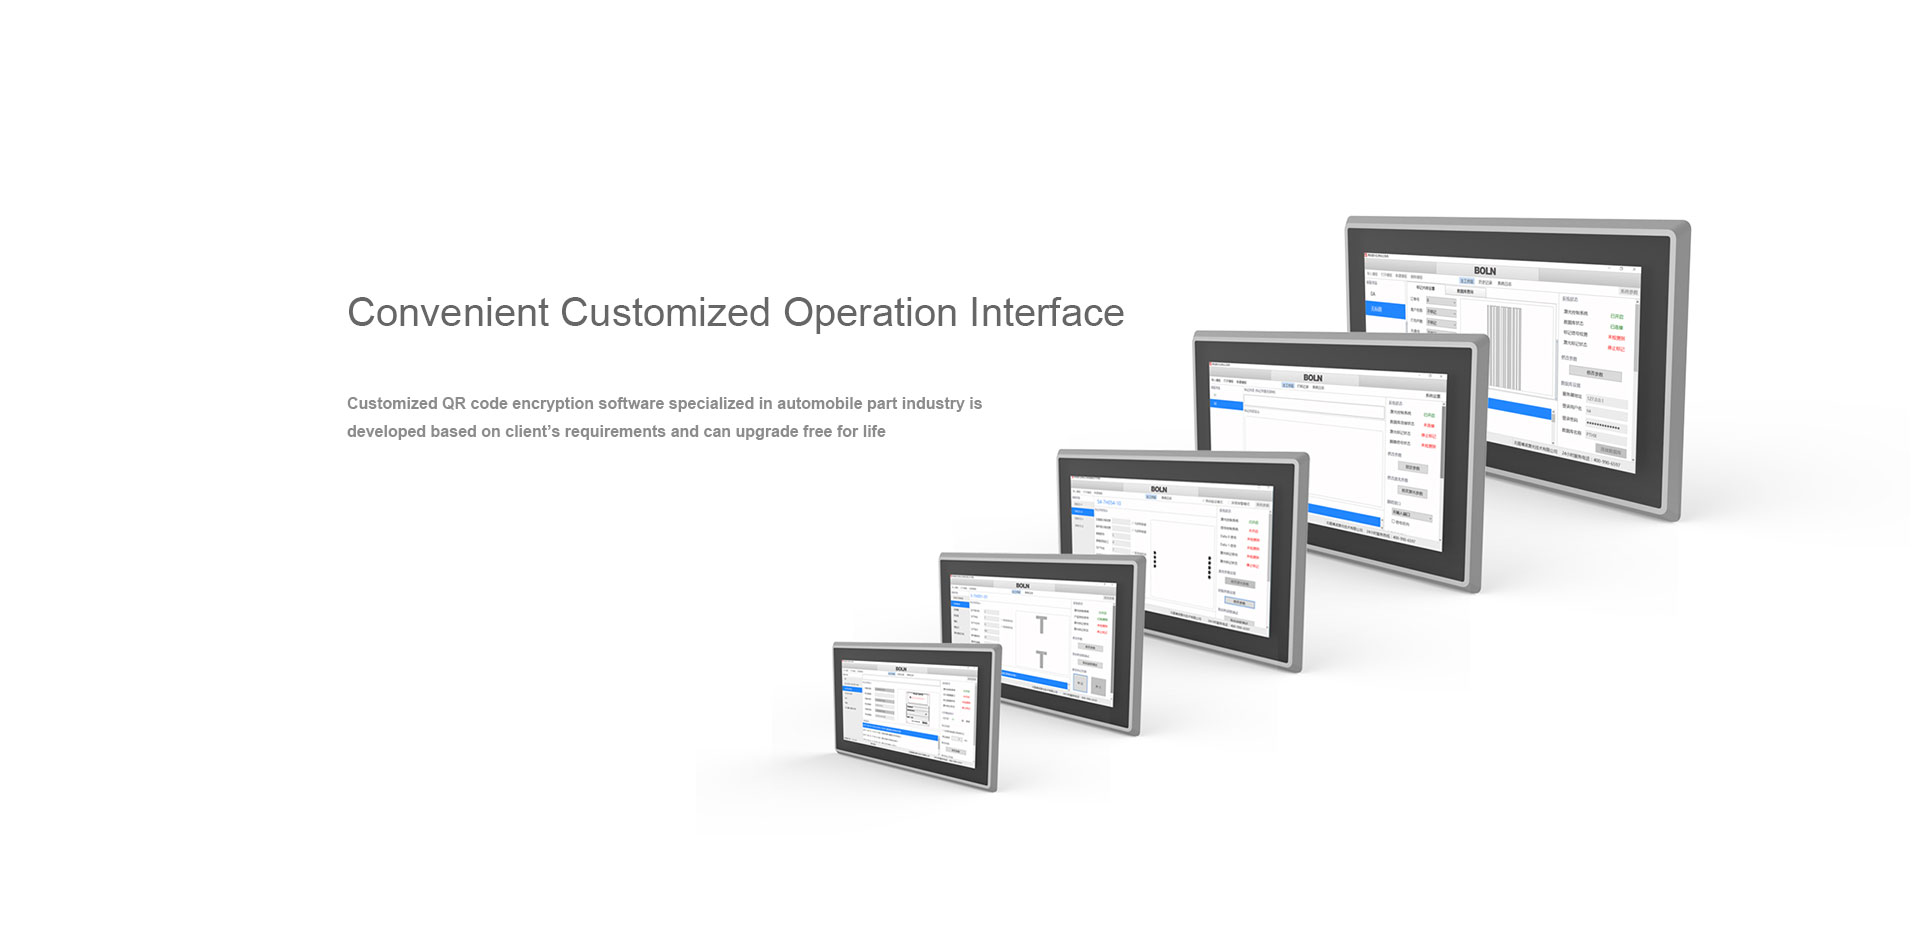Screen dimensions: 1920x940
Task: Click the barcode preview on the largest monitor
Action: click(x=1503, y=348)
